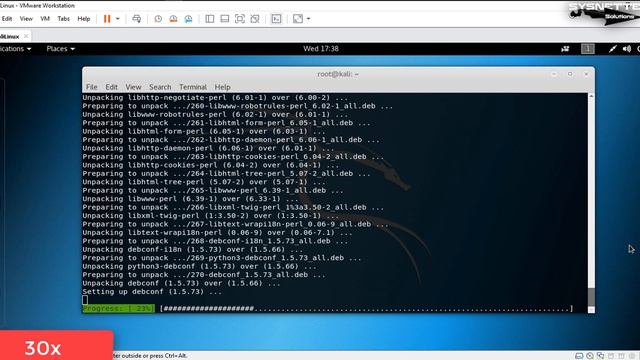The width and height of the screenshot is (640, 360).
Task: Open the VMware View menu
Action: 26,19
